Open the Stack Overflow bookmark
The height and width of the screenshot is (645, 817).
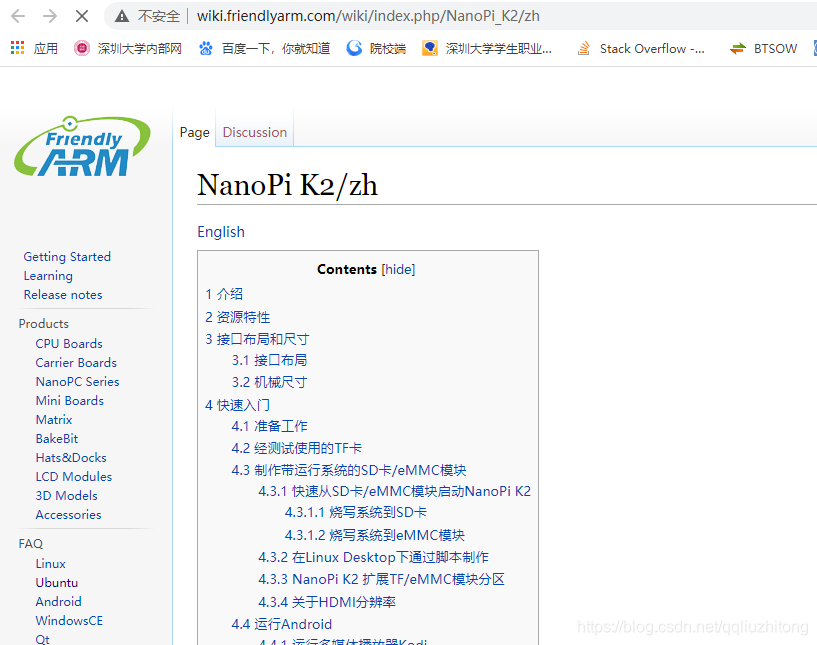tap(641, 48)
